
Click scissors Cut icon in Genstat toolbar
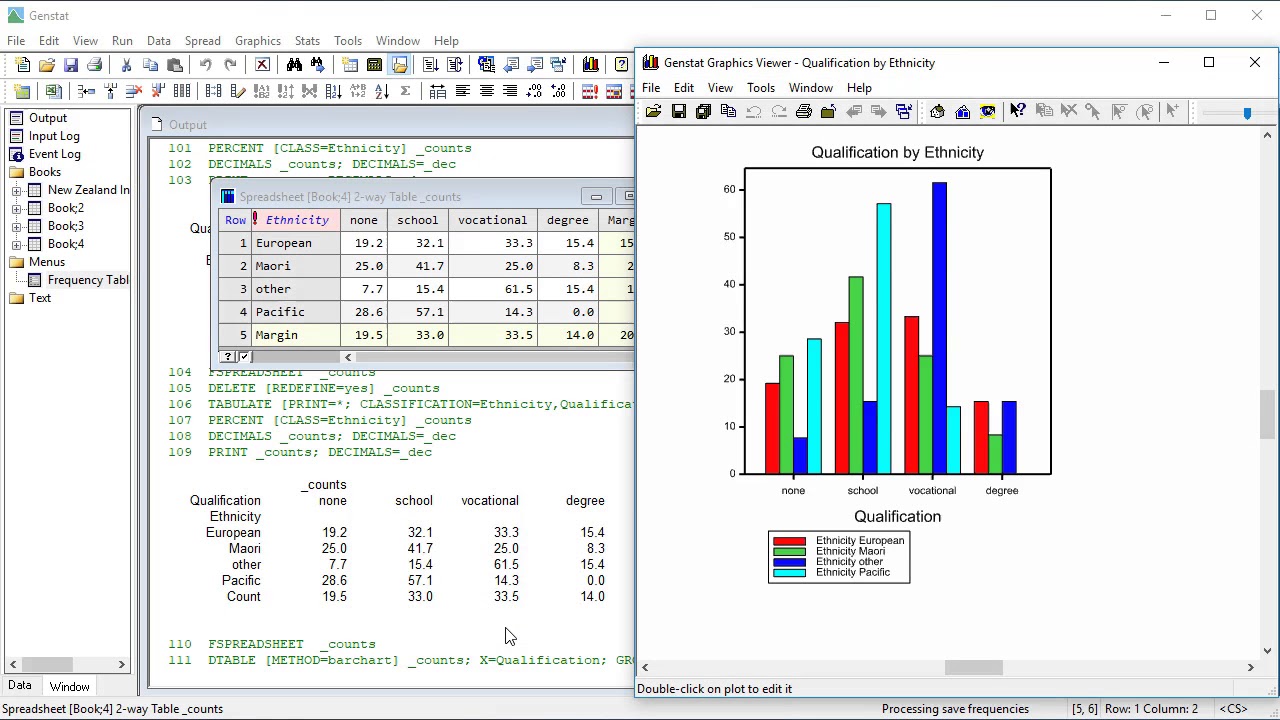pos(126,65)
